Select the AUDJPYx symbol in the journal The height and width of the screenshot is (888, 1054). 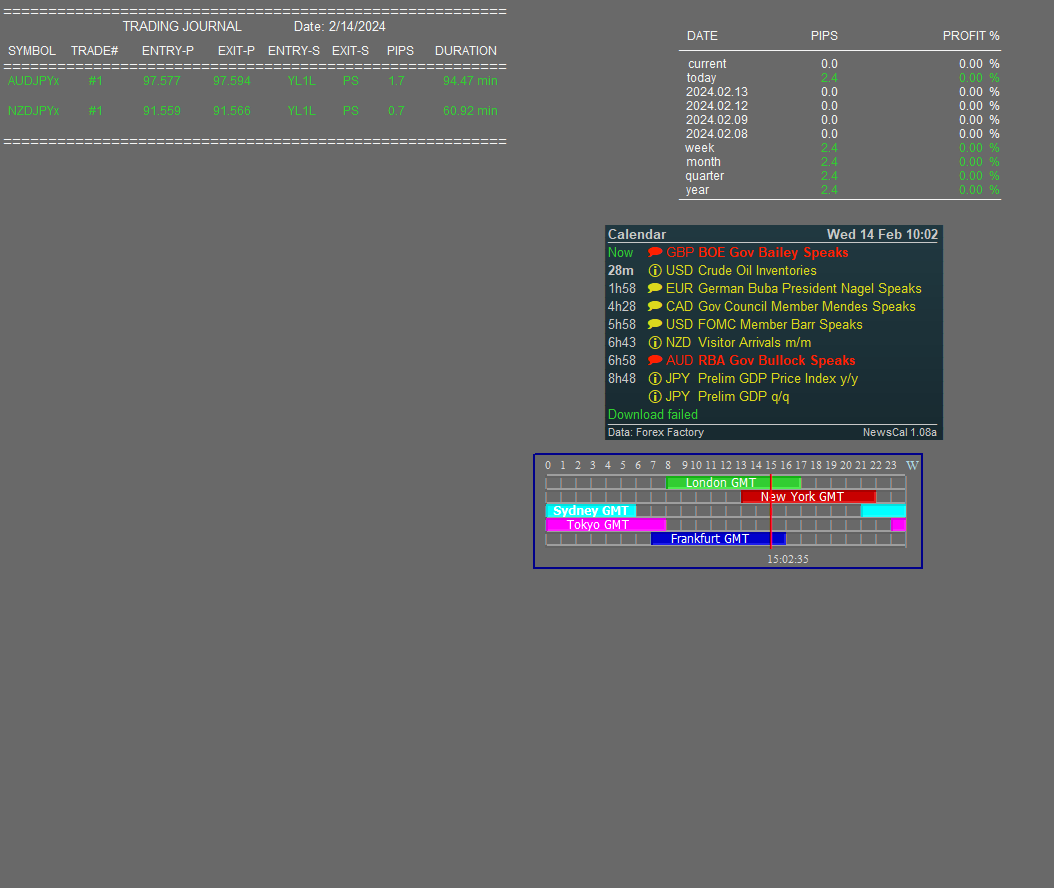(34, 81)
